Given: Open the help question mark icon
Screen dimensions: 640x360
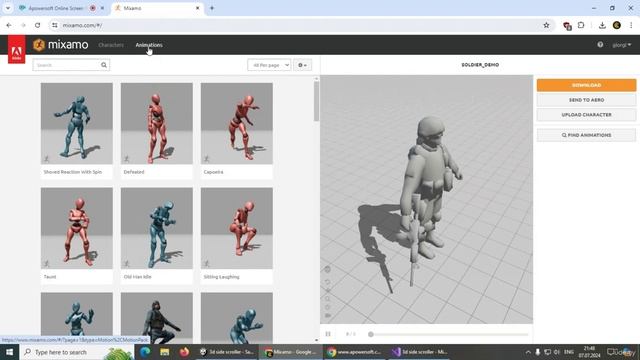Looking at the screenshot, I should pos(600,44).
